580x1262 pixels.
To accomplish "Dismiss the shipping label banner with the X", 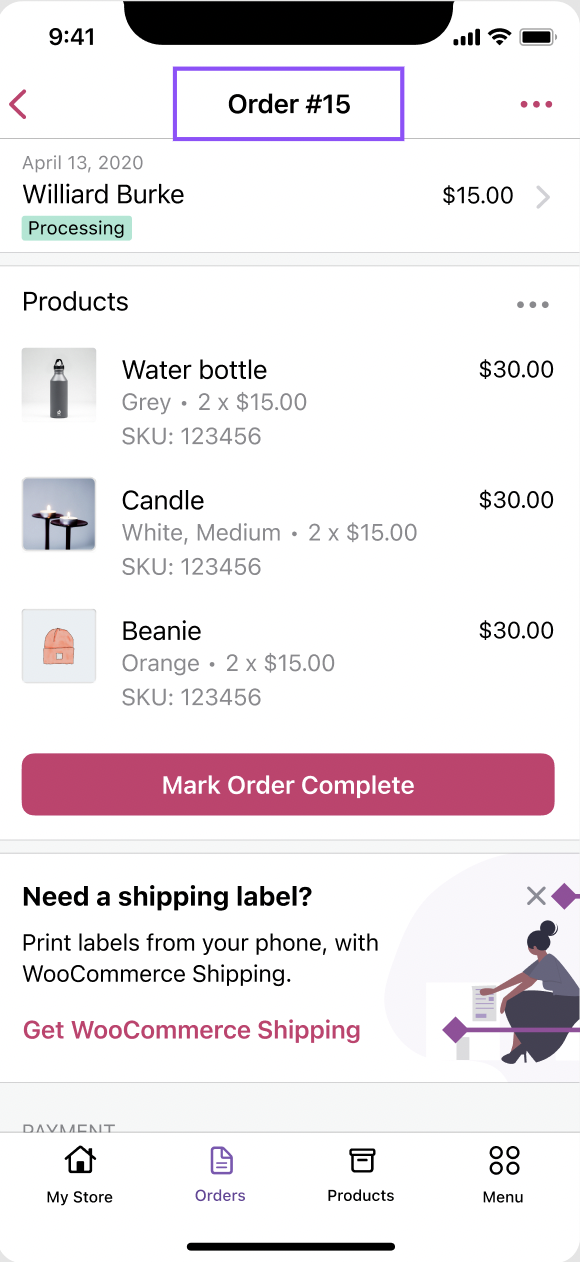I will click(x=534, y=896).
